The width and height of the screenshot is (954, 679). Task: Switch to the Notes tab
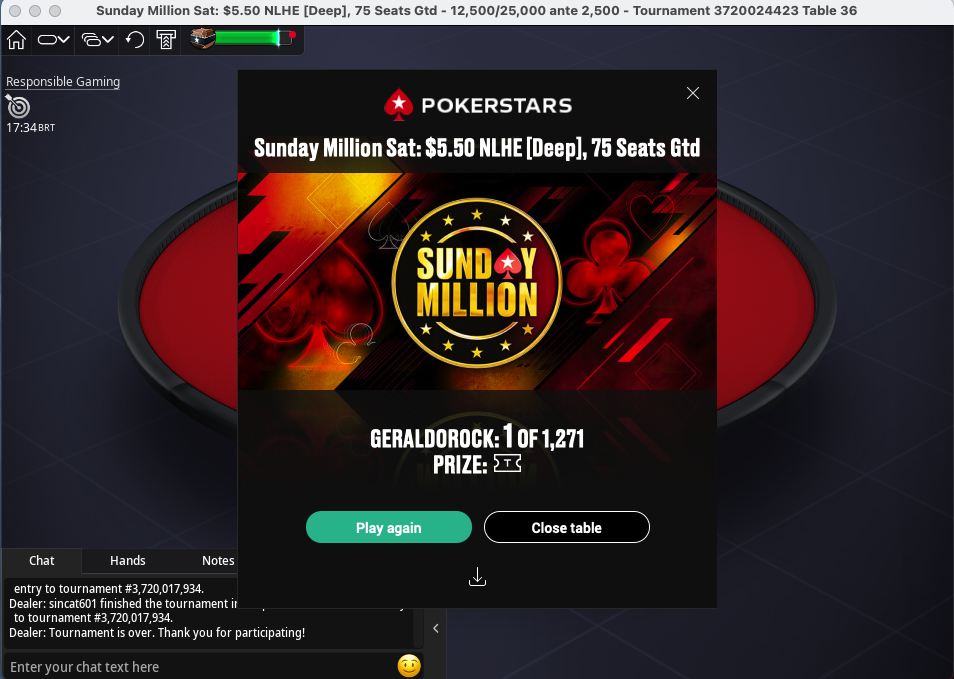(218, 560)
